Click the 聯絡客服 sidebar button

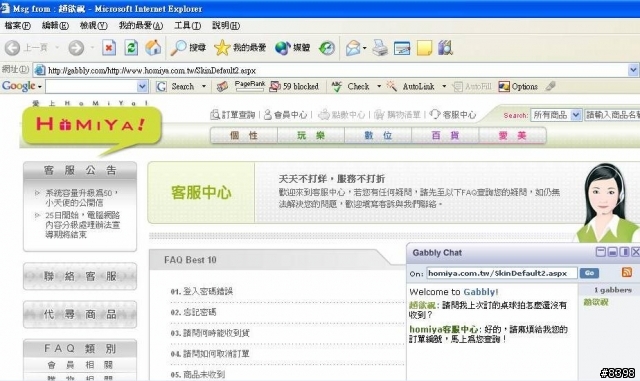click(x=80, y=276)
